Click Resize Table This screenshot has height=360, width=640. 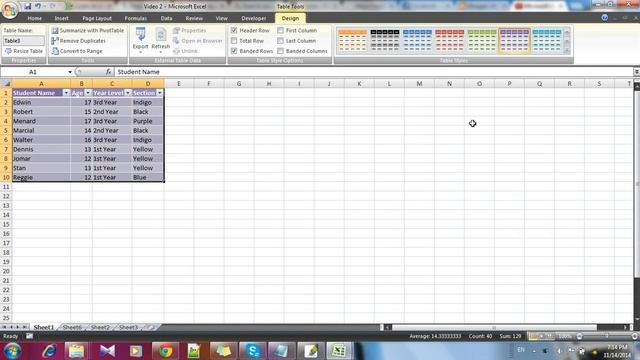coord(24,51)
